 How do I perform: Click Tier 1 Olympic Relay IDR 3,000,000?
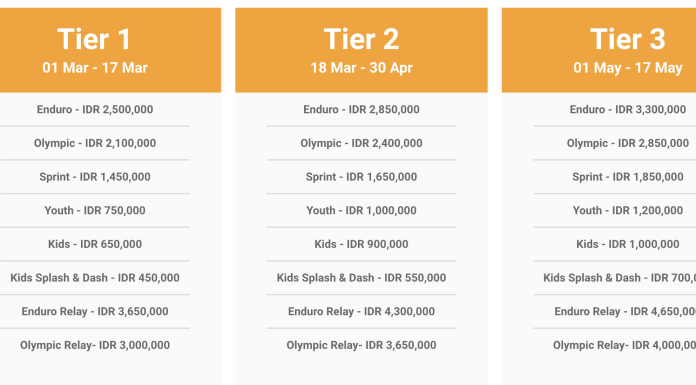point(95,345)
